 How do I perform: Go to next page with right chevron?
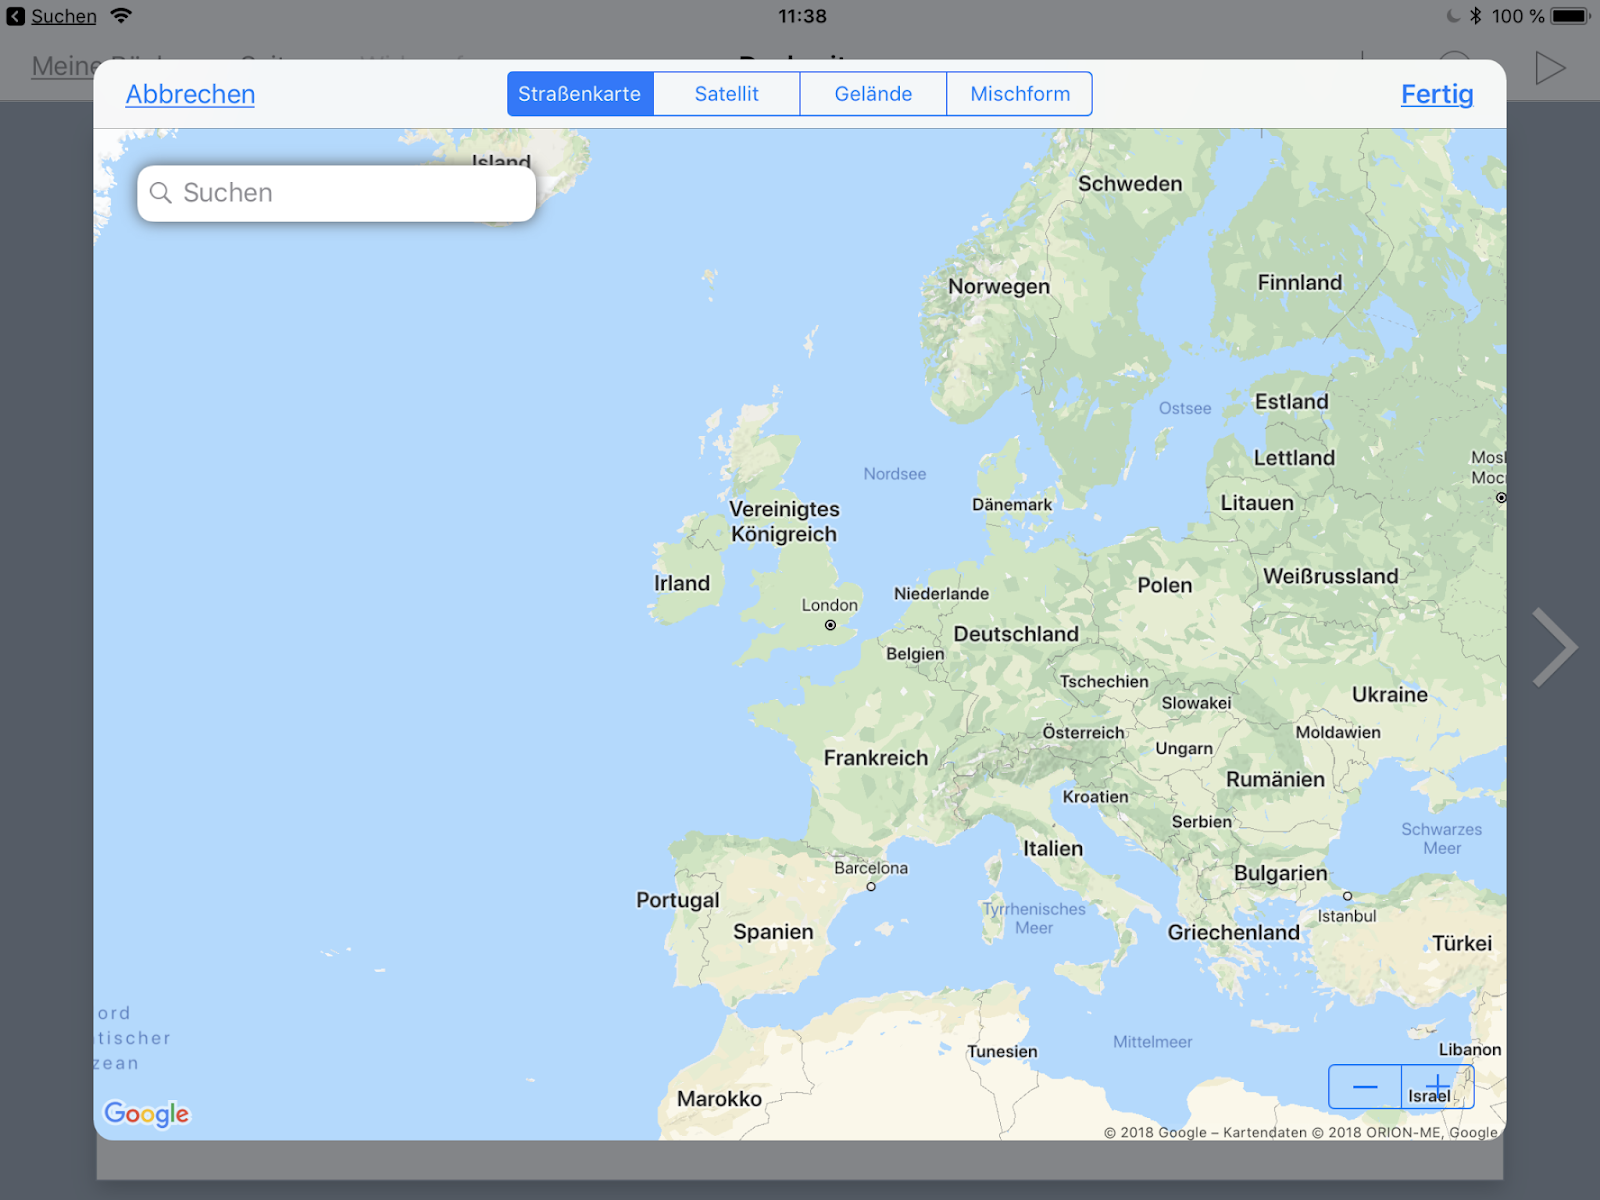click(x=1554, y=647)
